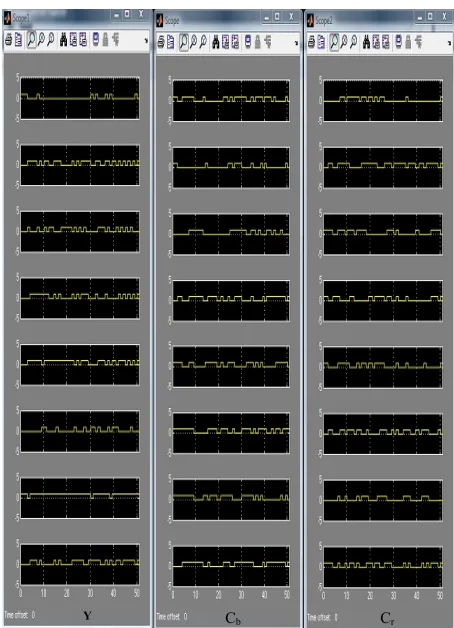Save current axes settings in Scope2 toolbar

point(376,42)
